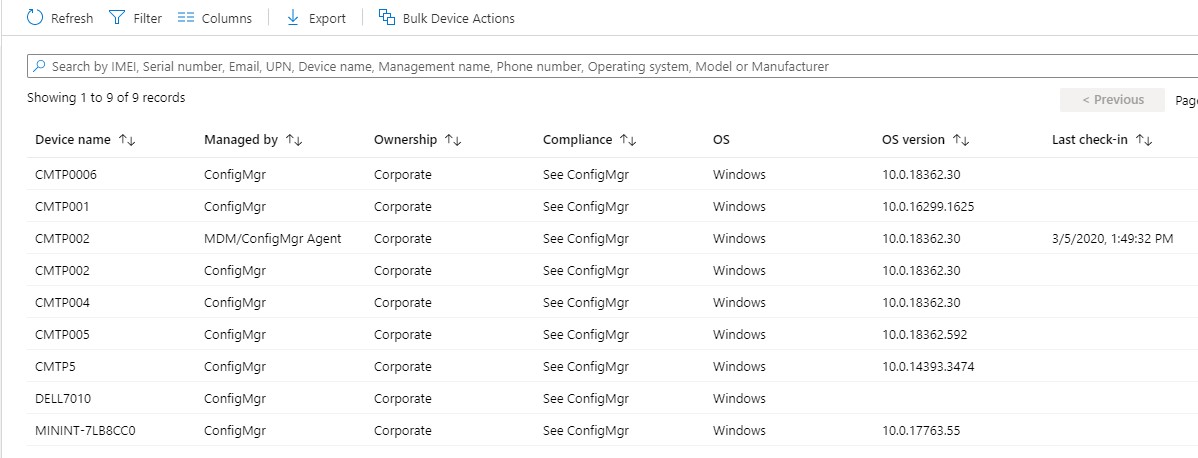Open device CMTP001
This screenshot has width=1198, height=458.
(x=63, y=207)
